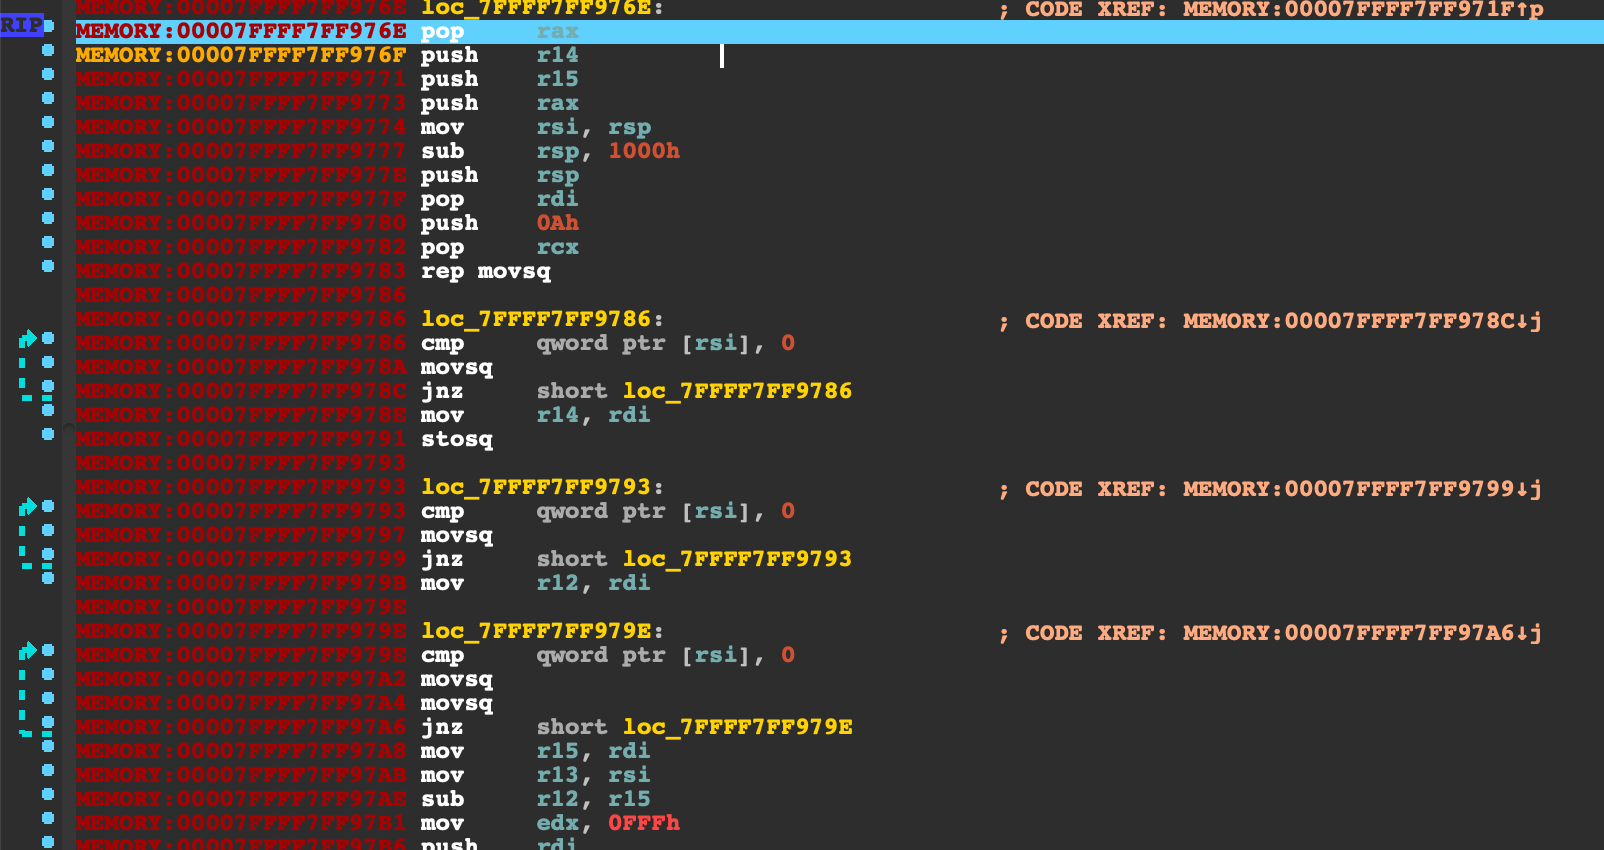Click jump arrow at cmp line 7FF9786
This screenshot has height=850, width=1604.
27,340
